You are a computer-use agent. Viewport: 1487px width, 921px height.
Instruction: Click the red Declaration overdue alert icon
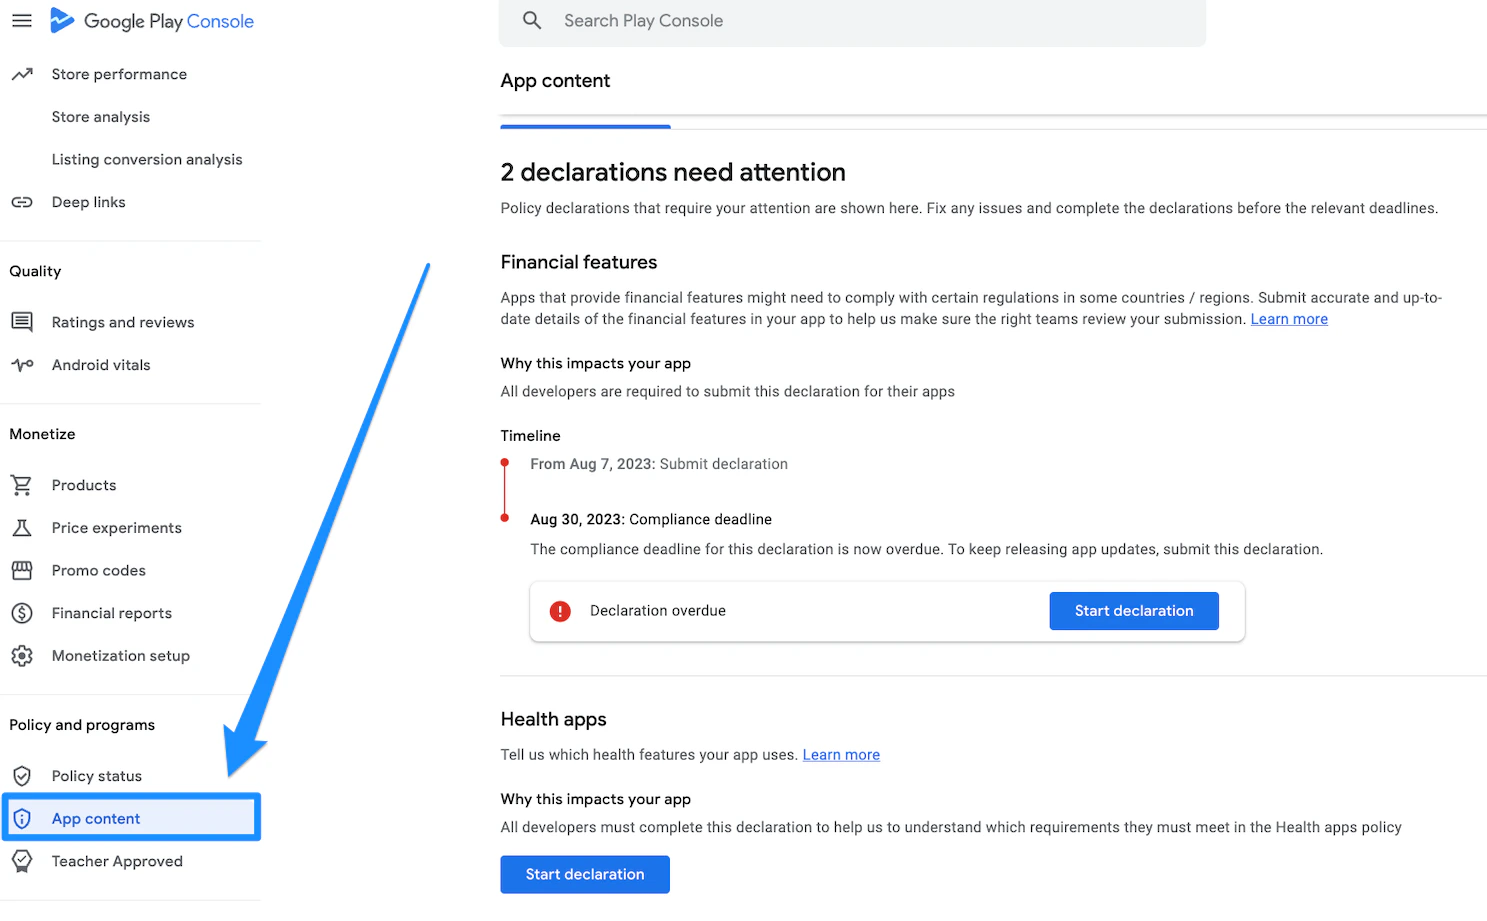click(560, 611)
